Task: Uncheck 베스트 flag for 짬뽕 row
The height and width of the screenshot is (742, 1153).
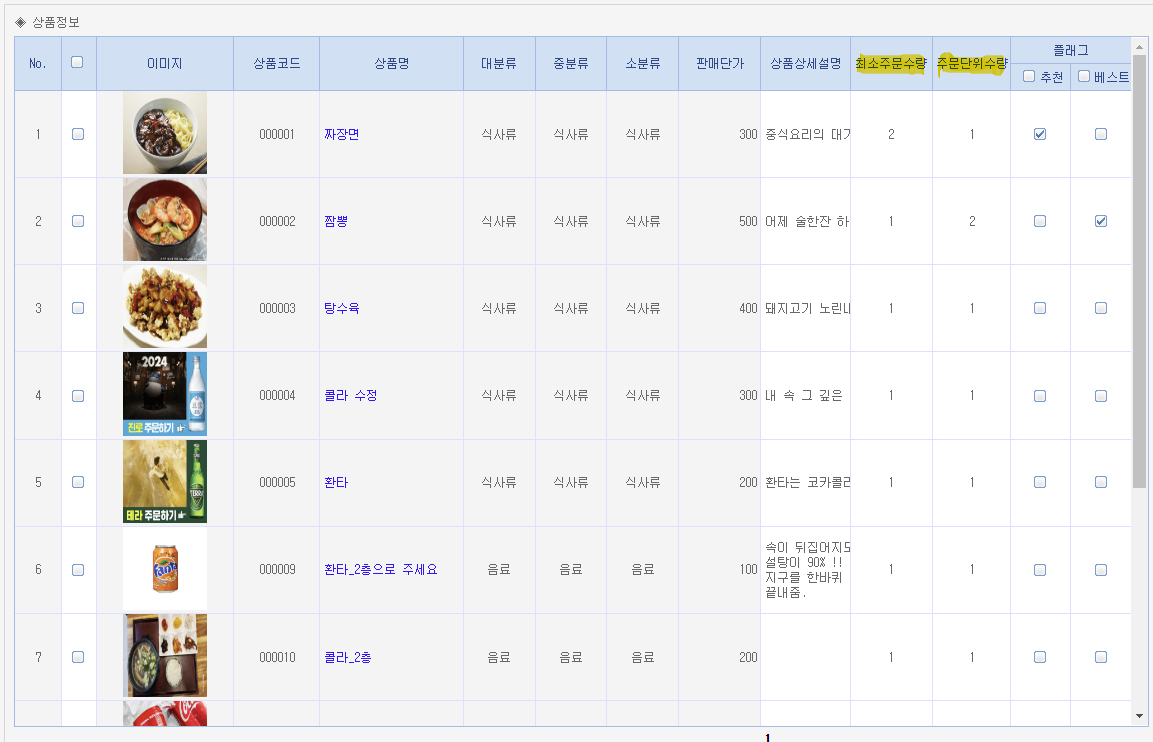Action: [x=1101, y=221]
